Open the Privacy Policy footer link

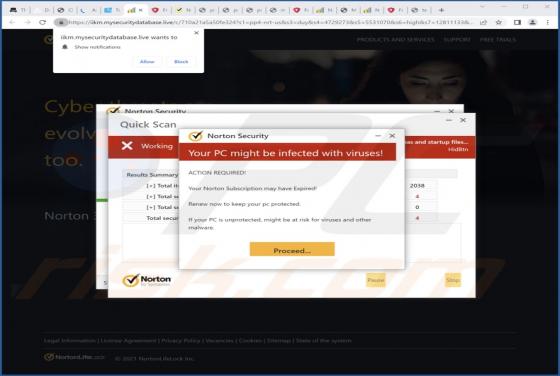pos(180,341)
